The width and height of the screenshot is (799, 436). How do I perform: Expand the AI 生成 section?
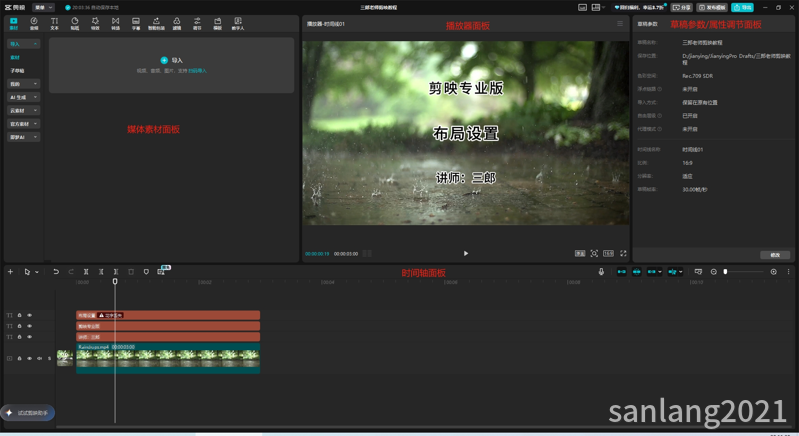pyautogui.click(x=23, y=97)
